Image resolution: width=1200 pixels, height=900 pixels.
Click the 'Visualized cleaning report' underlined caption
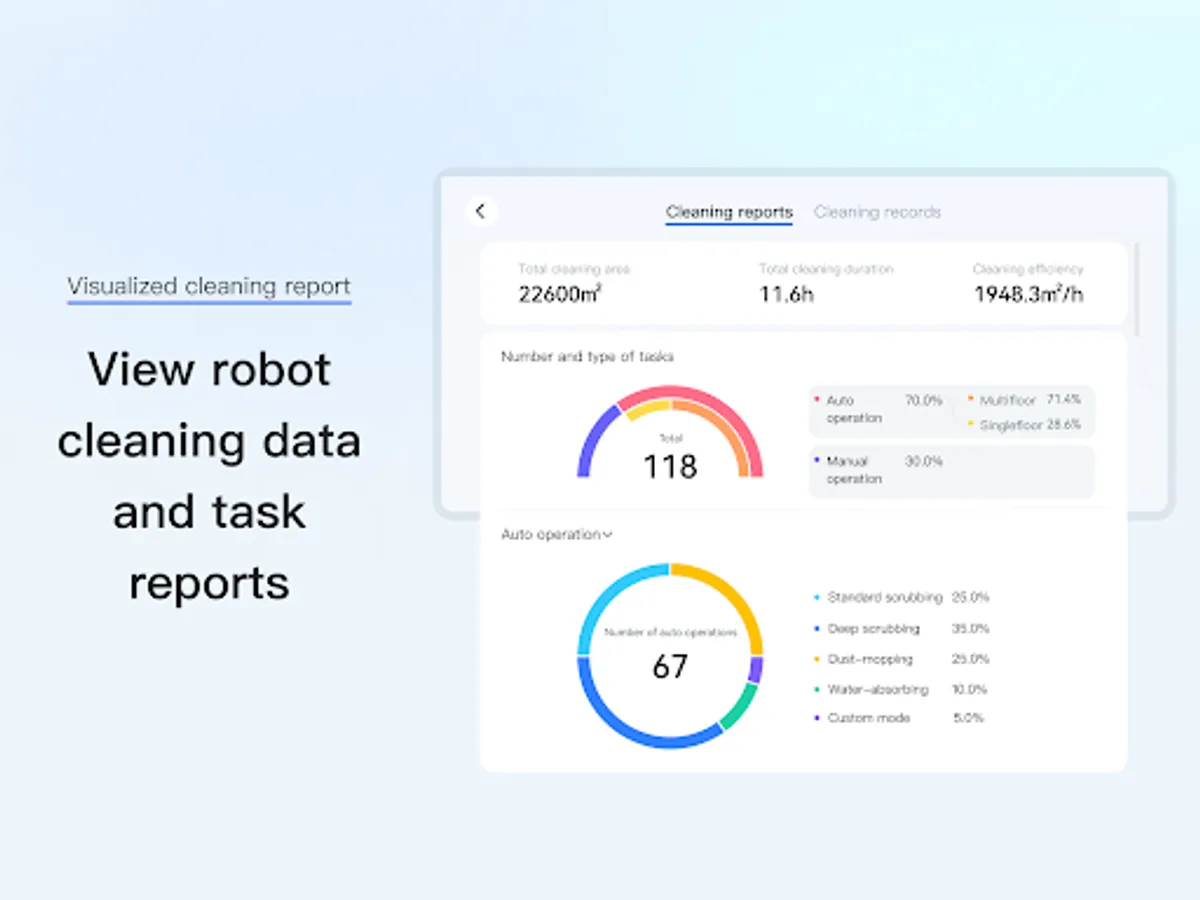coord(209,286)
